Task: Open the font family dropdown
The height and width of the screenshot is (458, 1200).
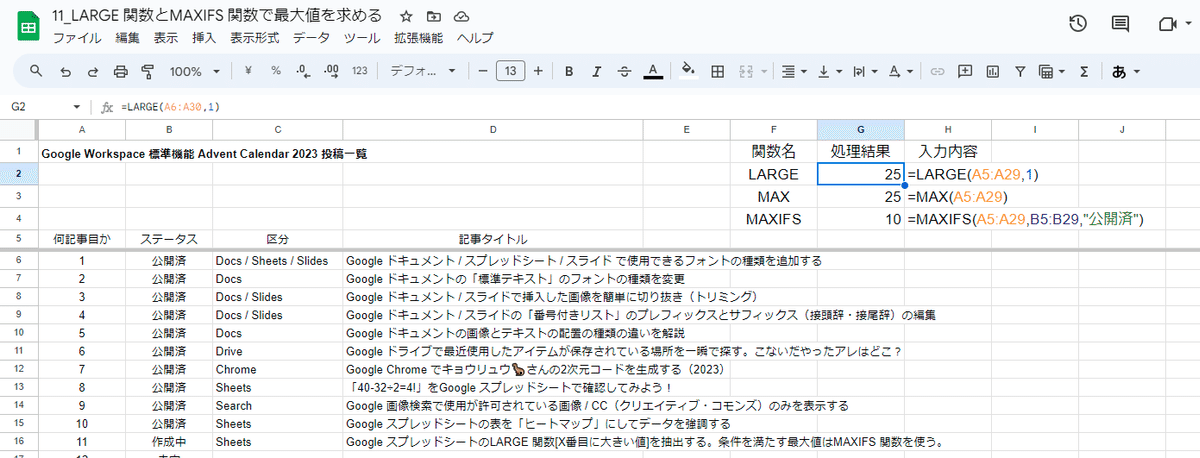Action: coord(422,71)
